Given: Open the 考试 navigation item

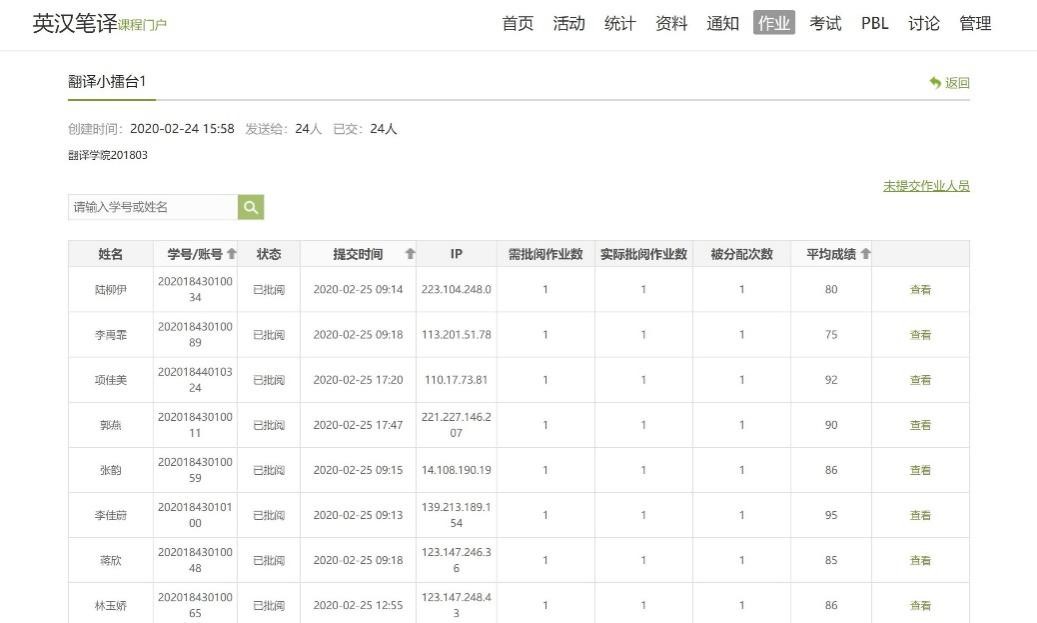Looking at the screenshot, I should tap(825, 23).
